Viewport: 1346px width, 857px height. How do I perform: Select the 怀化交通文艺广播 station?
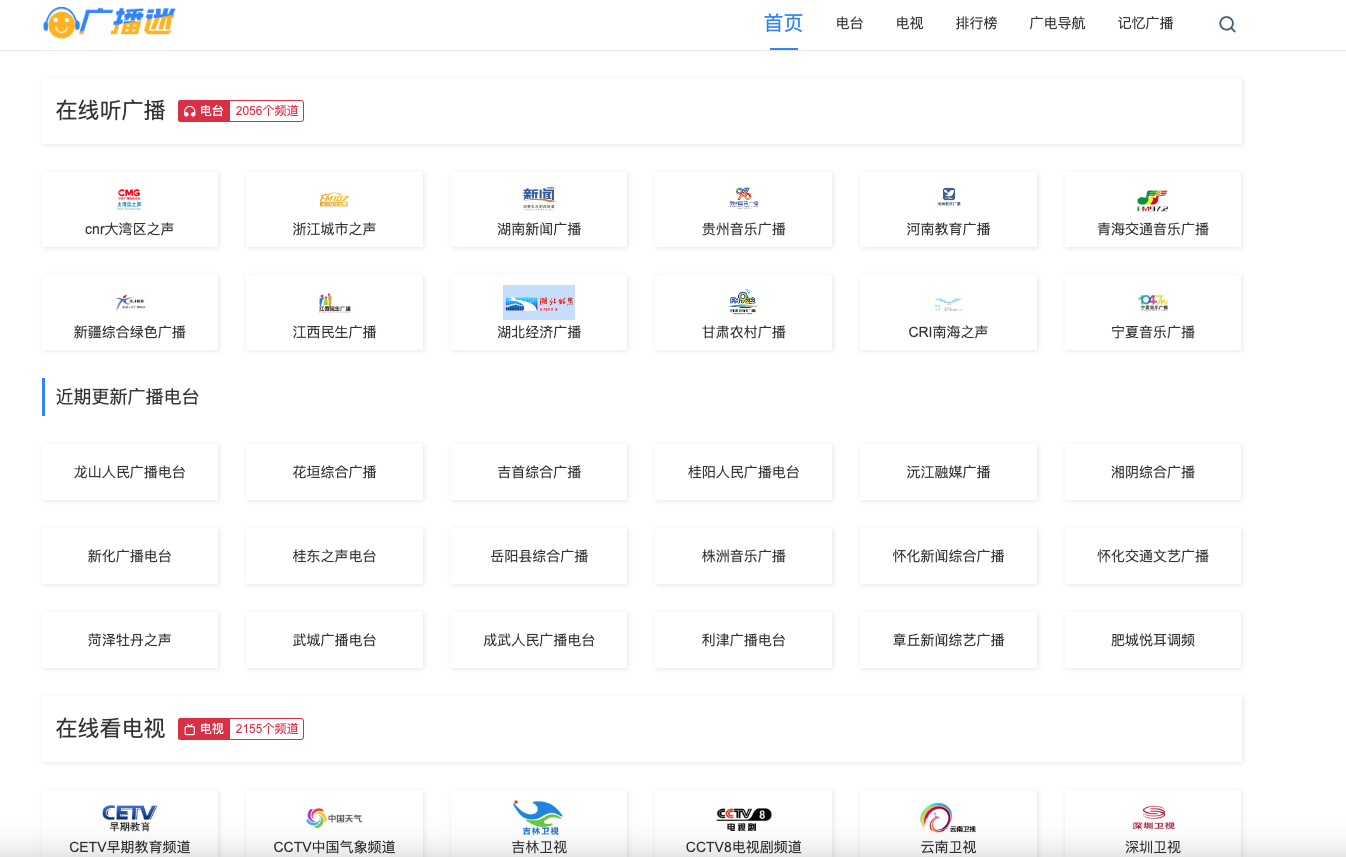coord(1152,556)
